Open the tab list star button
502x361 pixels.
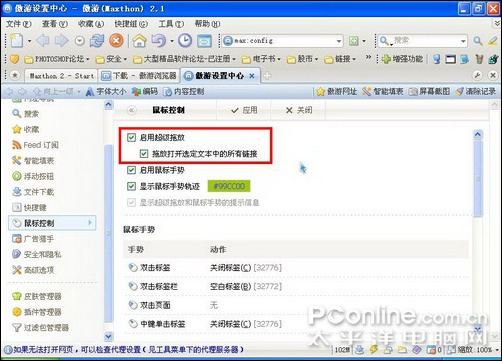(x=15, y=75)
